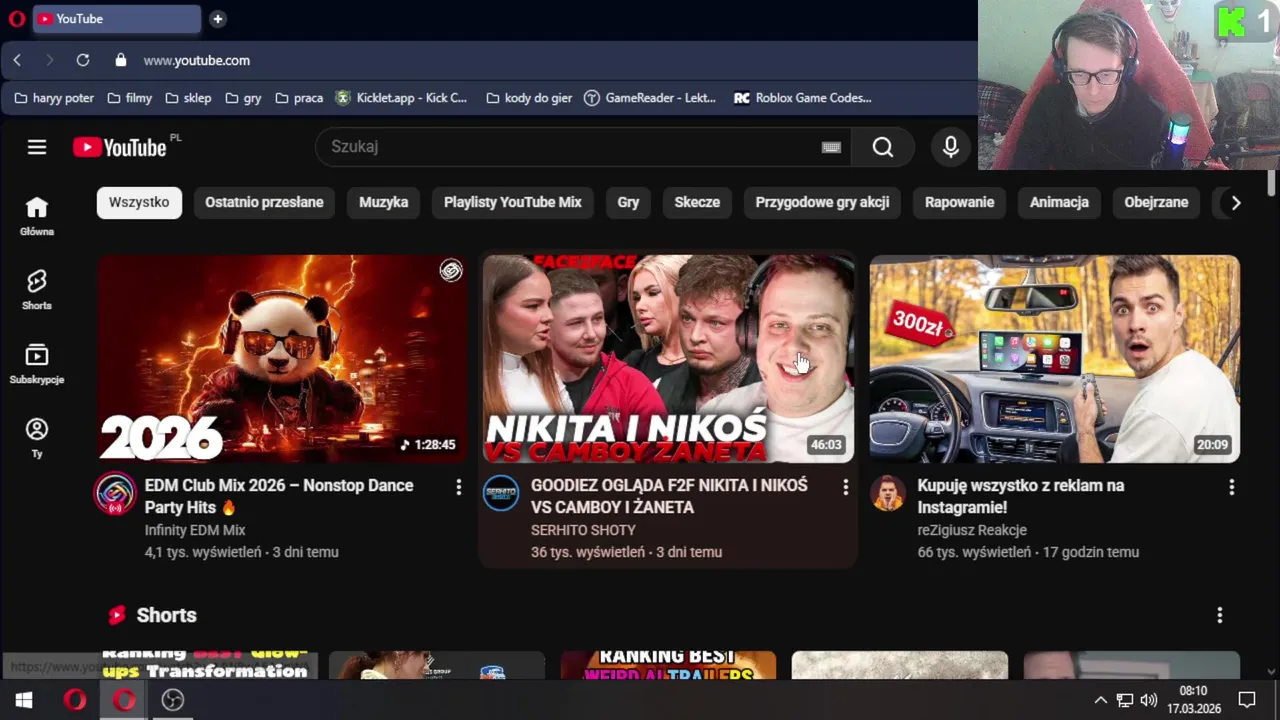Select the Muzyka filter chip

tap(383, 202)
